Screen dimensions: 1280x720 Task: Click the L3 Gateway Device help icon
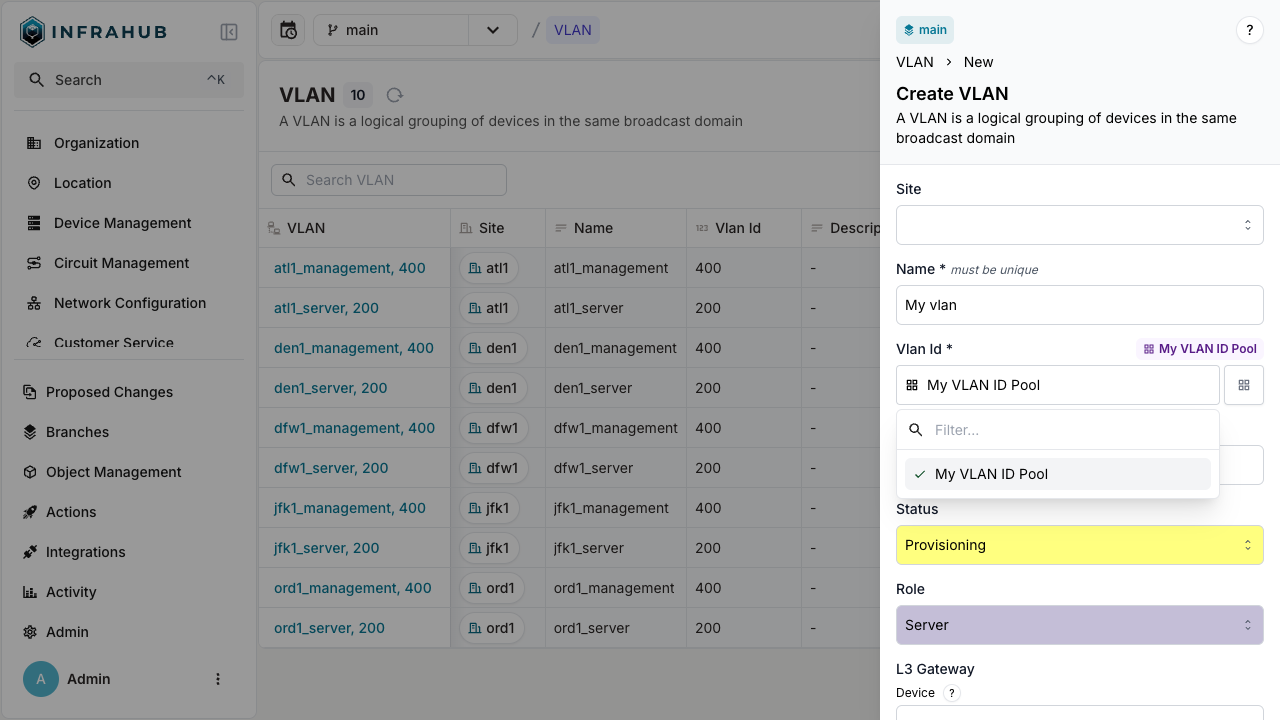952,693
